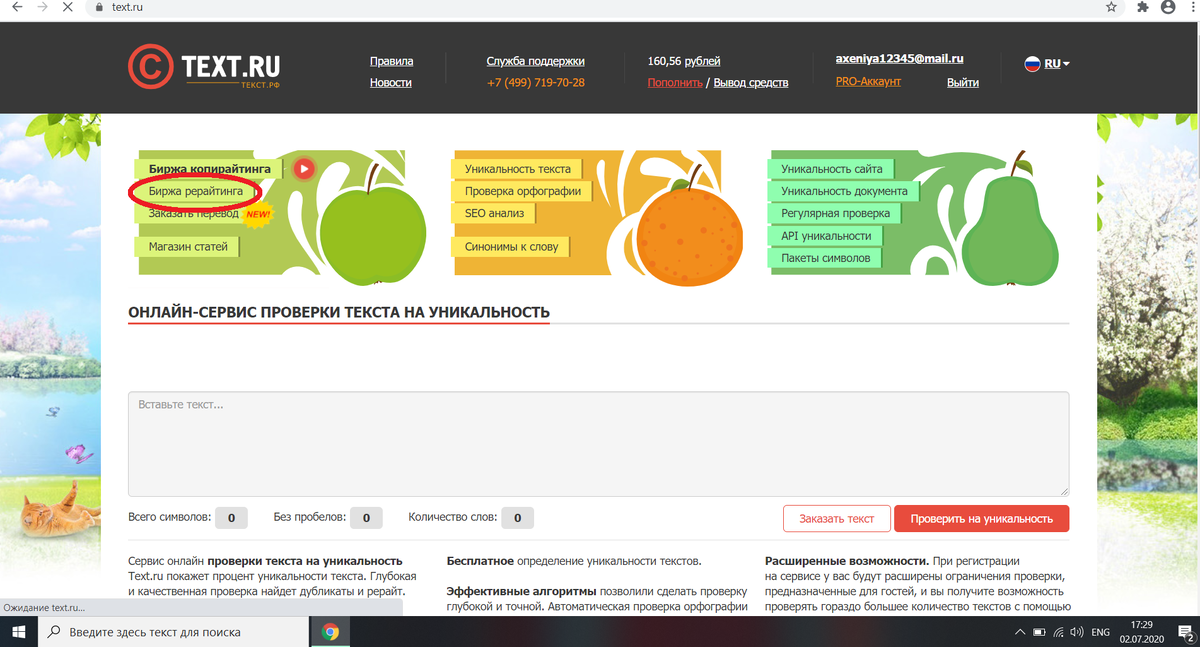
Task: Click Проверить на уникальность
Action: (x=981, y=519)
